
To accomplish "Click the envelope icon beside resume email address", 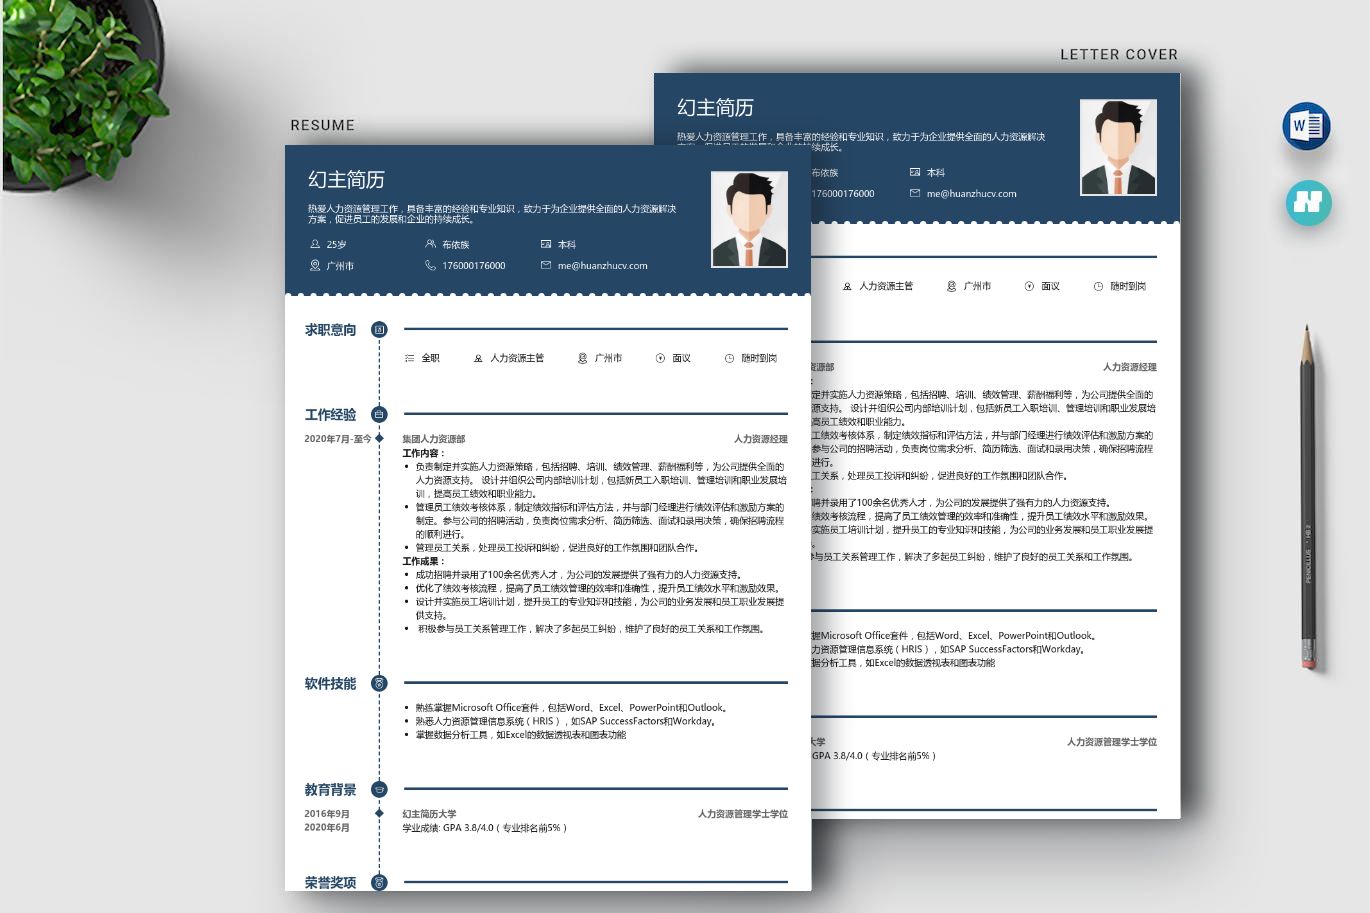I will coord(546,265).
